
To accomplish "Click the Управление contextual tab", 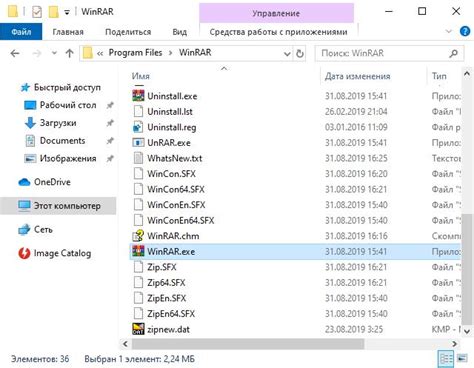I will point(276,13).
